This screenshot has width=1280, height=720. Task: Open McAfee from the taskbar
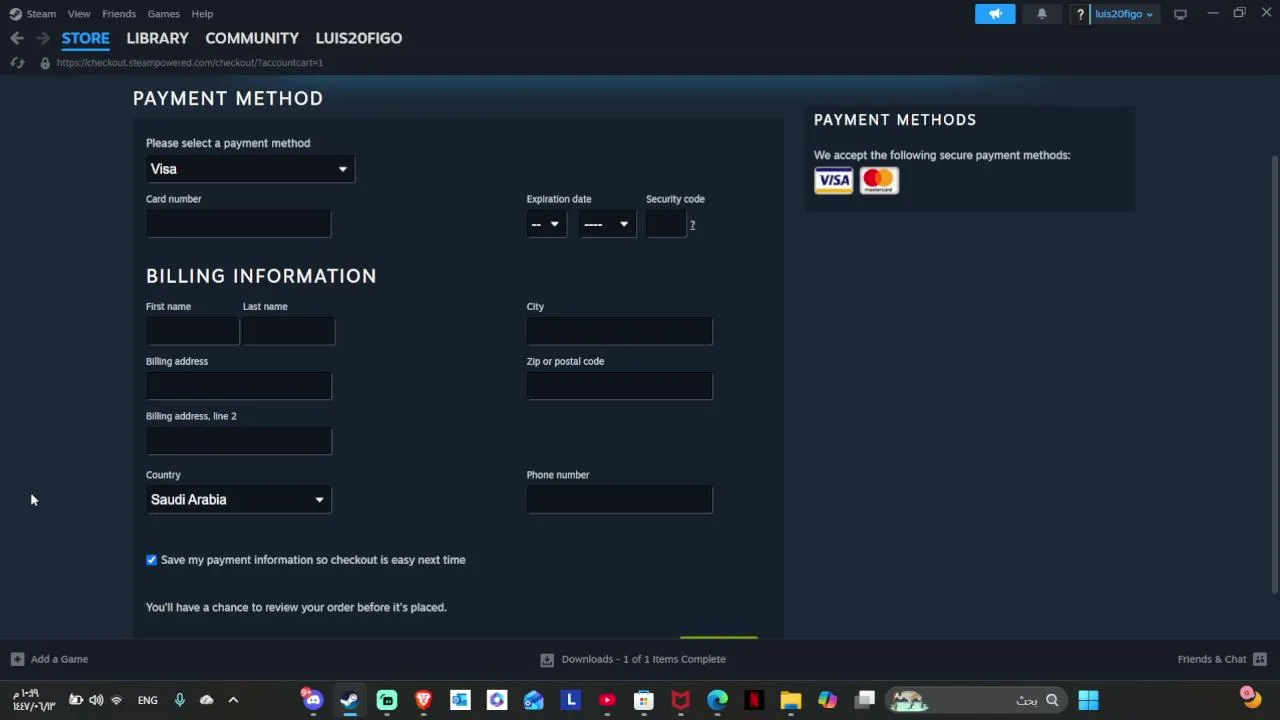click(681, 700)
